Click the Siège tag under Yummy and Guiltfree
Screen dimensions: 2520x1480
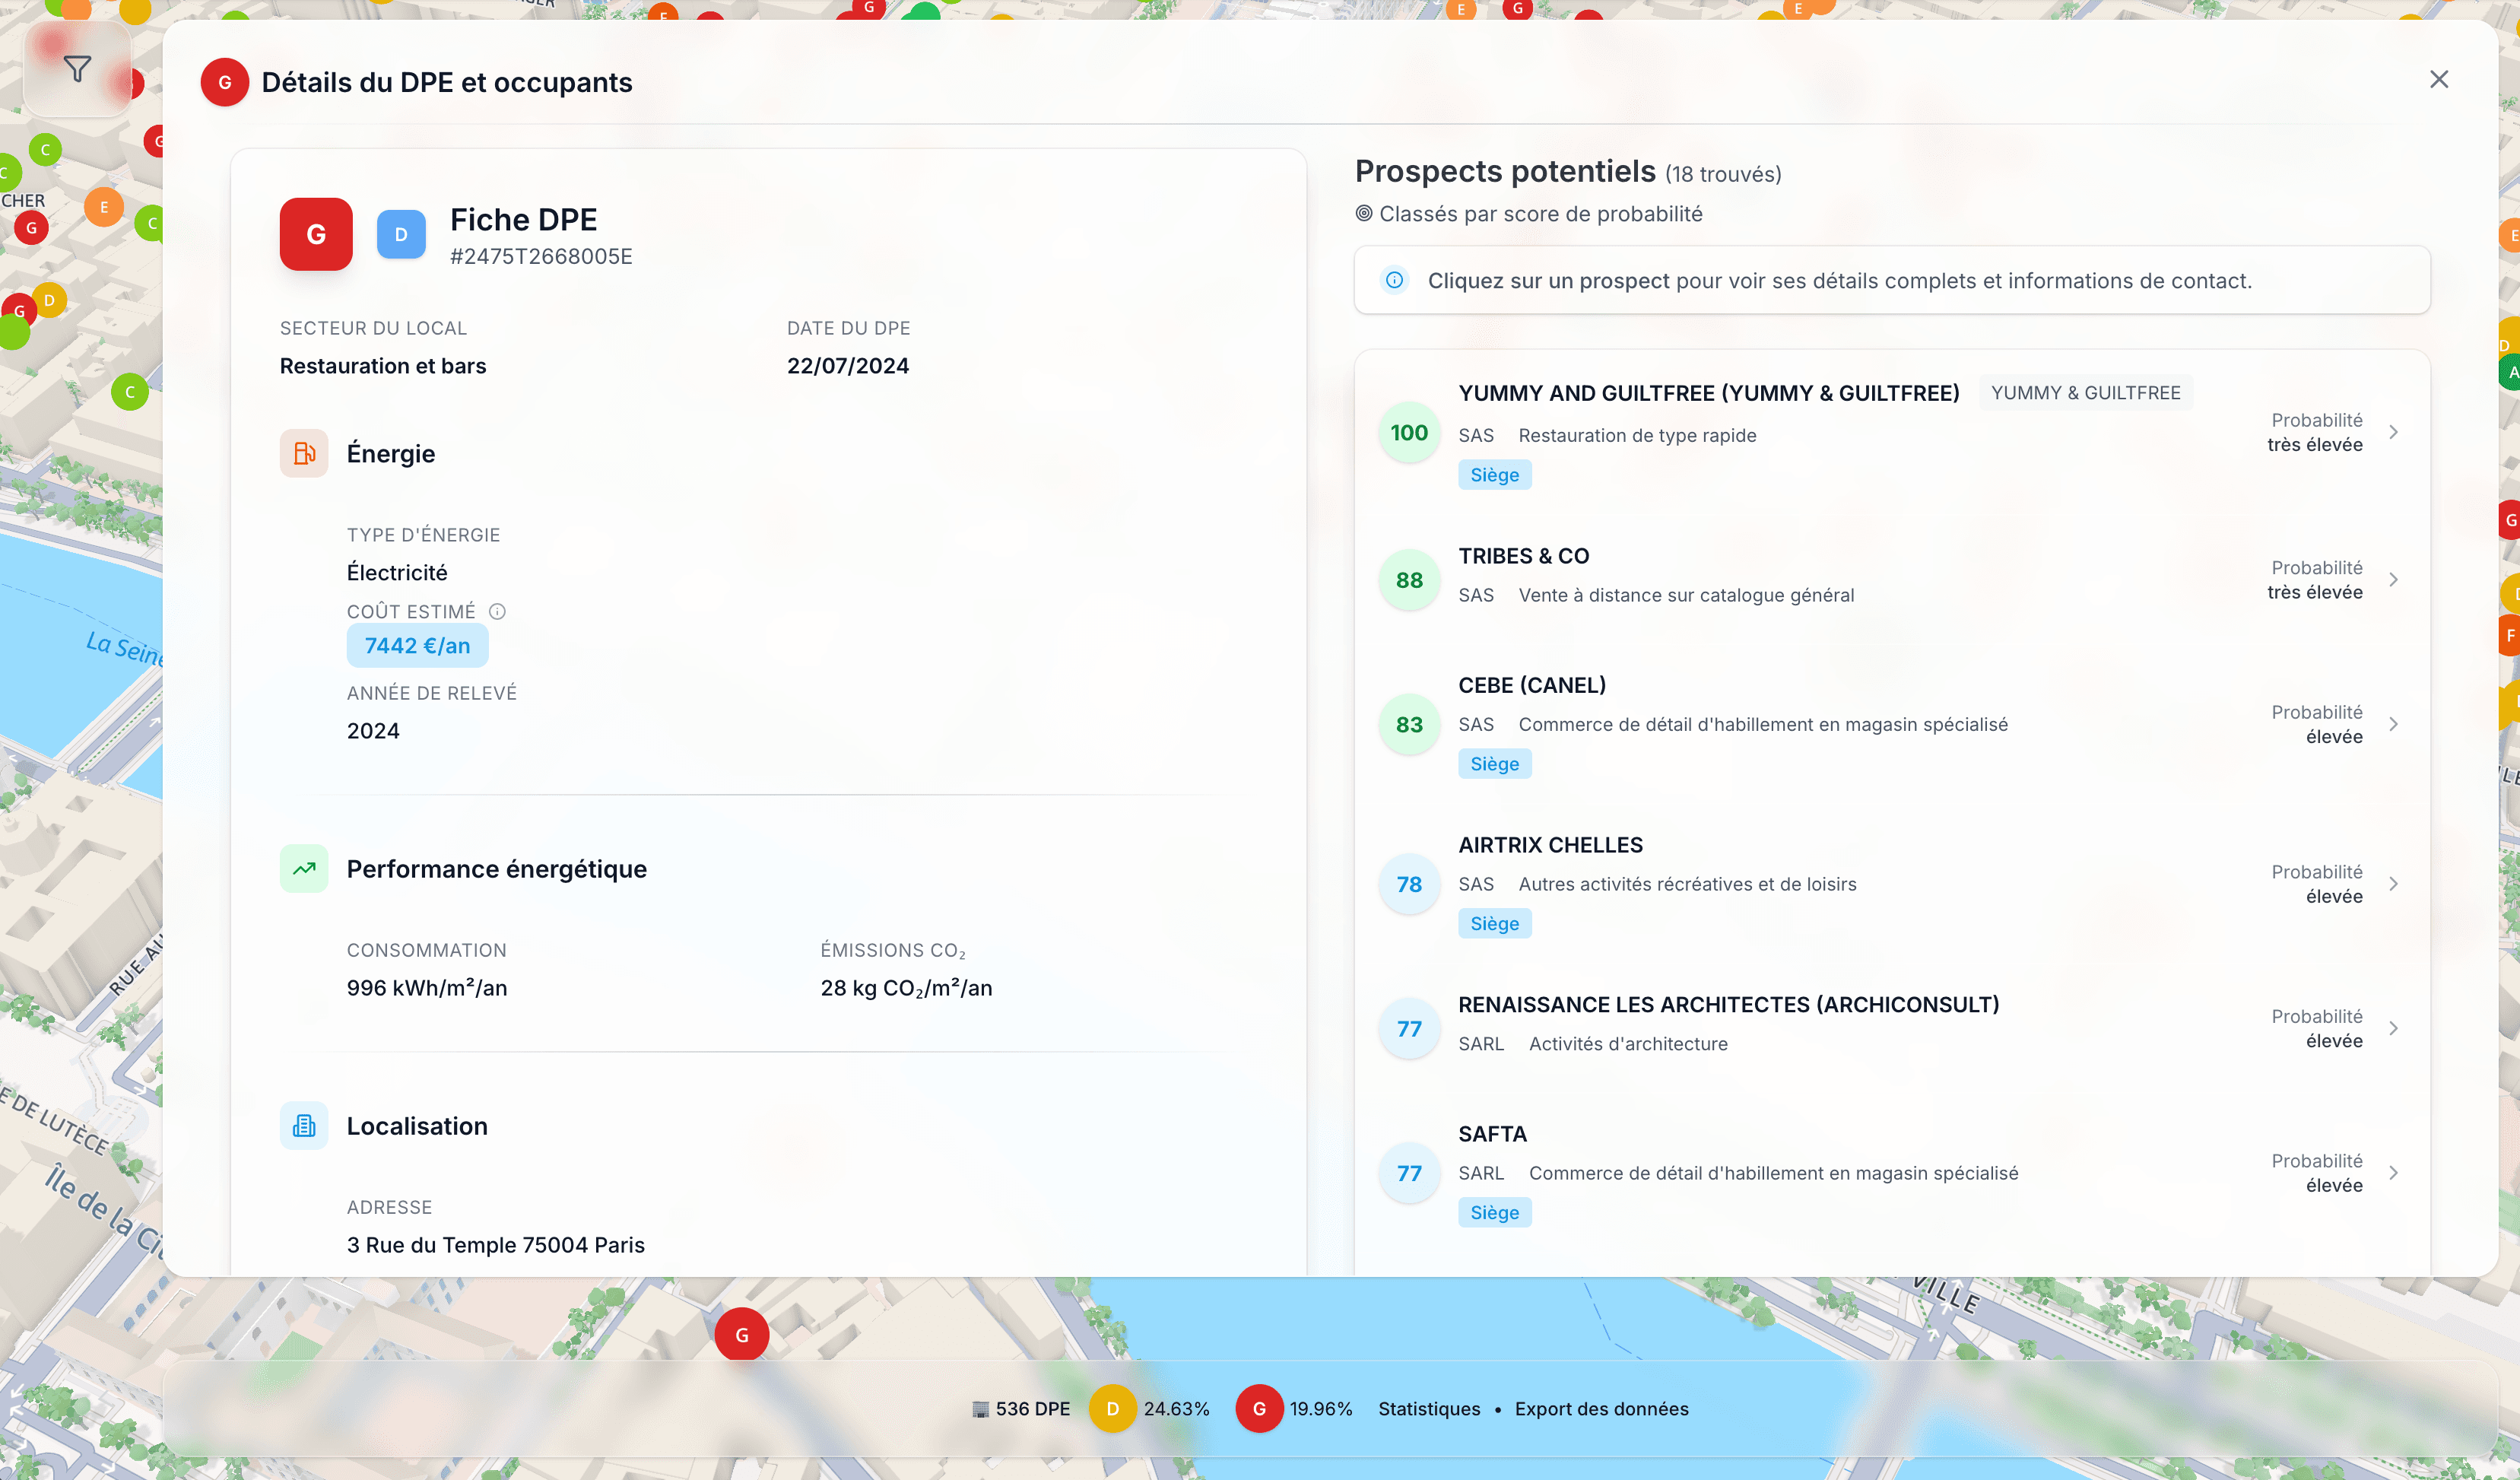pyautogui.click(x=1494, y=475)
